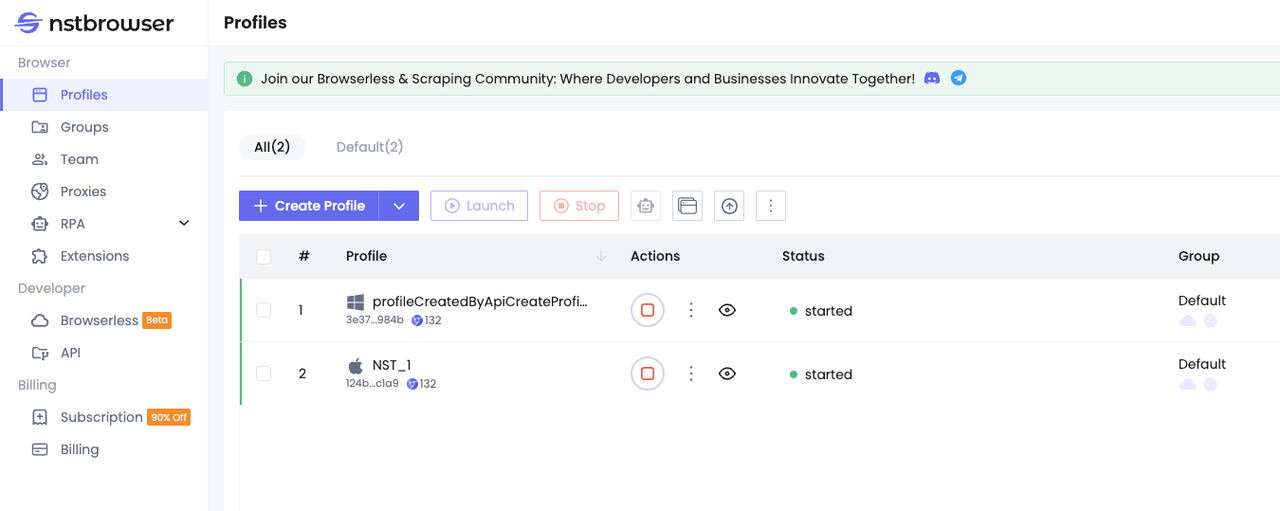Click the community banner message text
This screenshot has height=511, width=1280.
[588, 78]
